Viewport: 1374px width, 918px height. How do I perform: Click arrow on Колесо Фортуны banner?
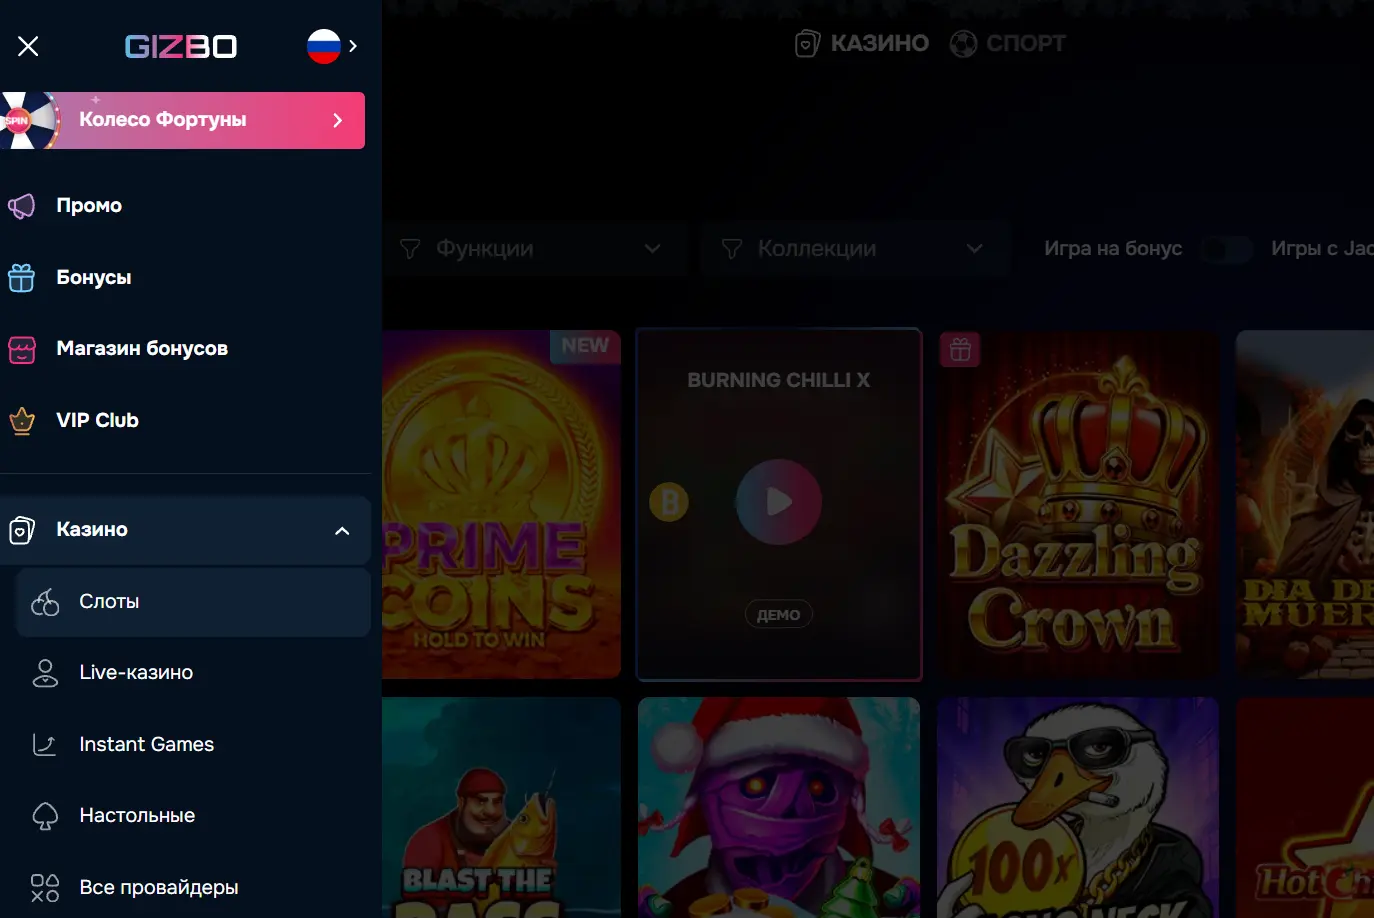point(338,120)
